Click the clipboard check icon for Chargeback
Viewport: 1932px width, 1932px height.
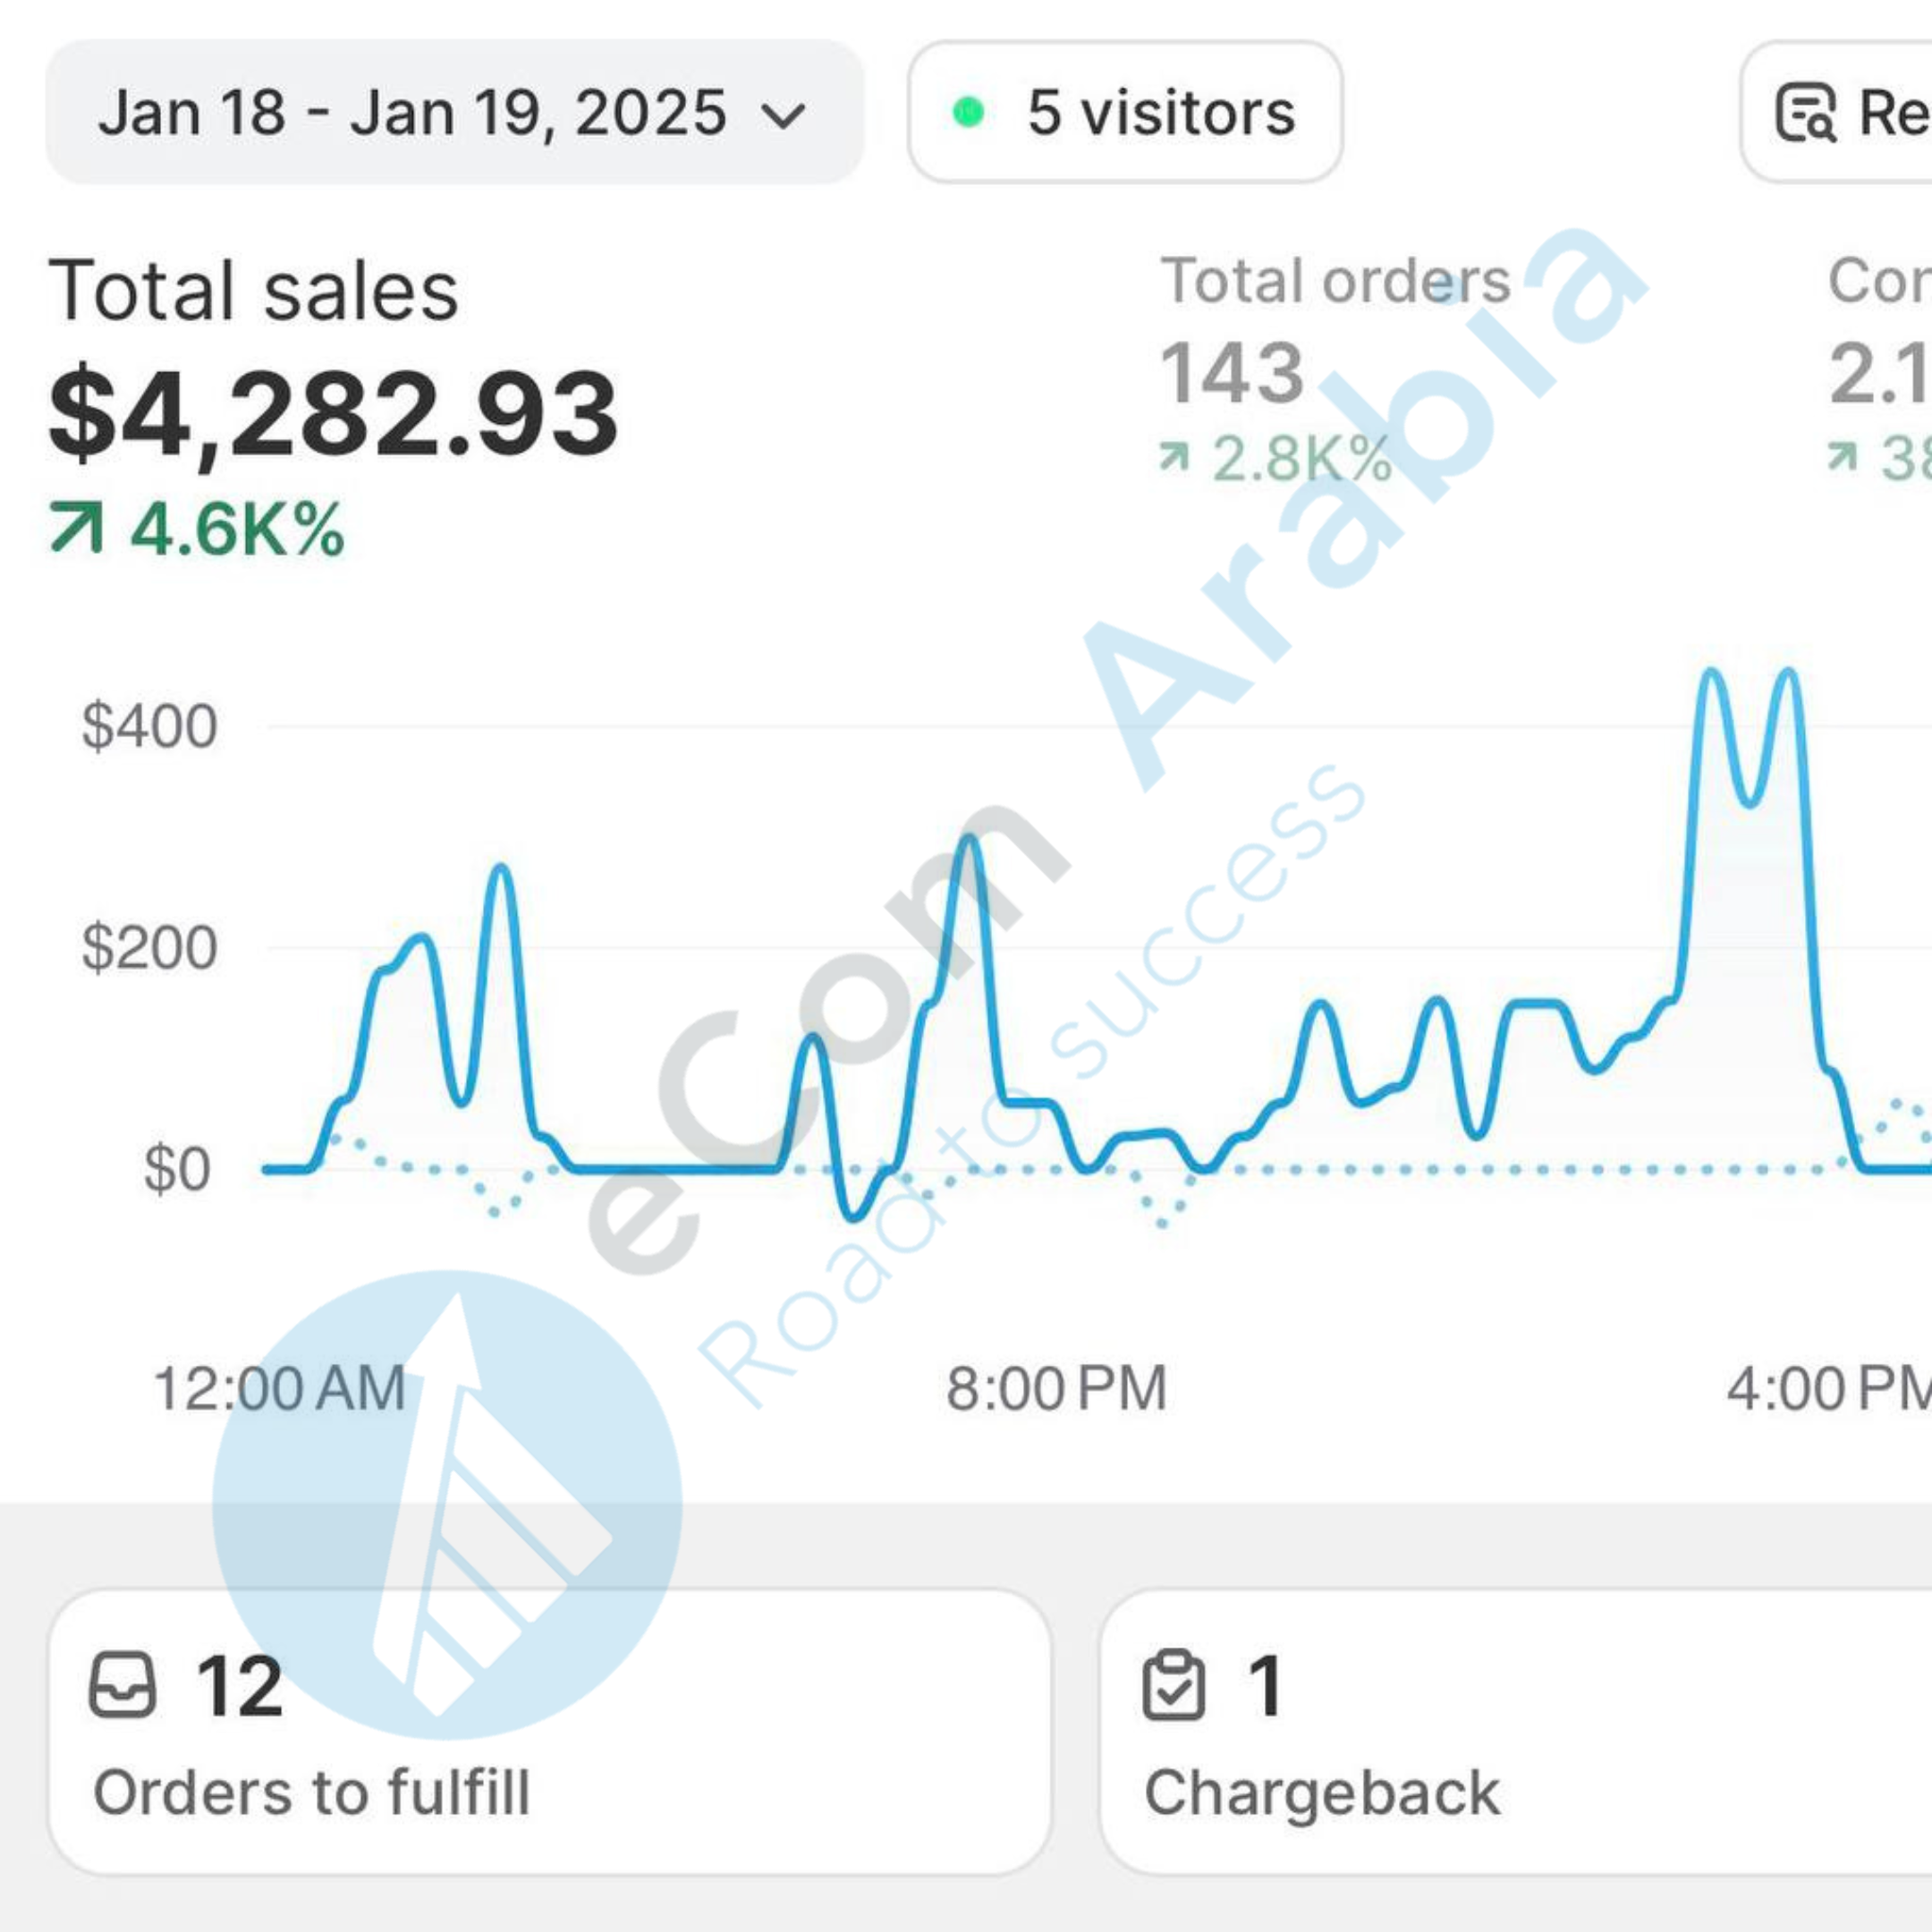pos(1174,1684)
